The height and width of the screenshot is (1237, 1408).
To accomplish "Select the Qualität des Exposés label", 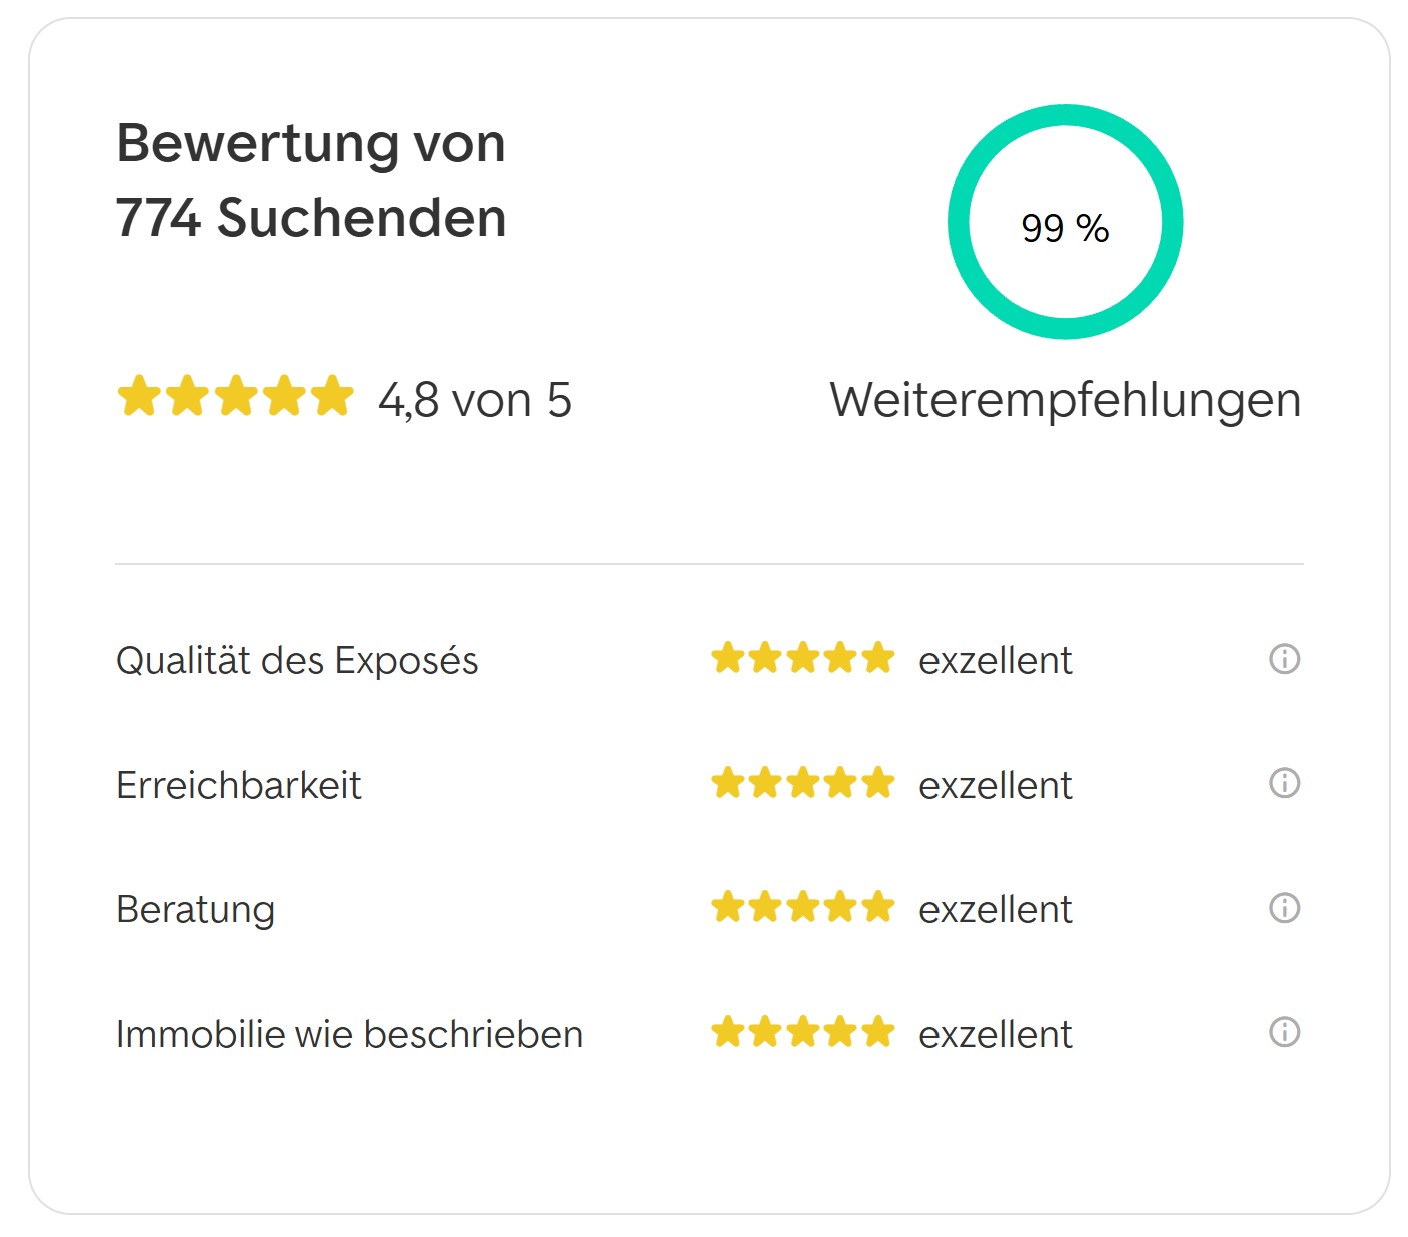I will click(297, 661).
